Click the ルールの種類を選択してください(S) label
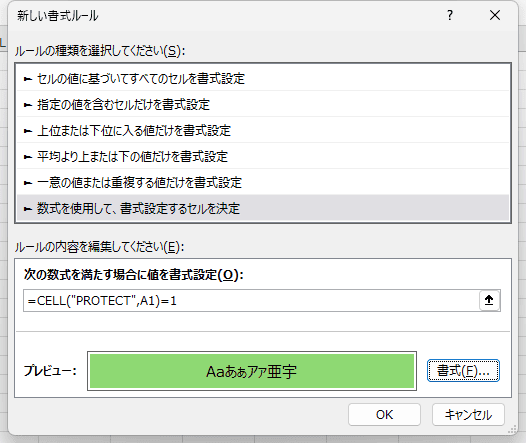 (x=100, y=51)
